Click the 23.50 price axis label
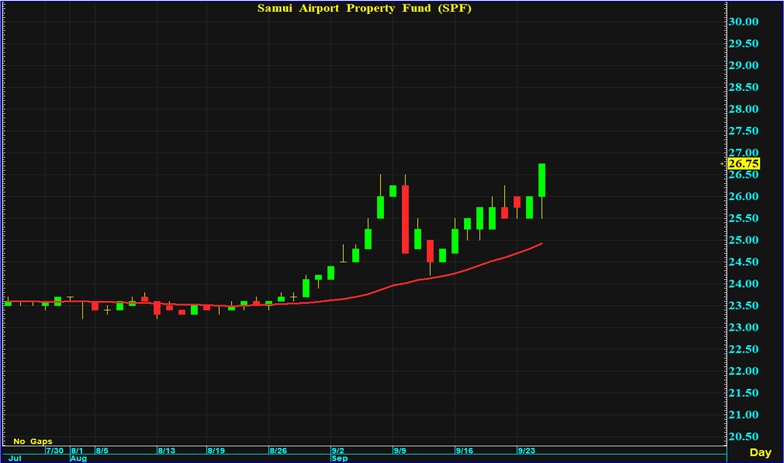 pos(744,306)
